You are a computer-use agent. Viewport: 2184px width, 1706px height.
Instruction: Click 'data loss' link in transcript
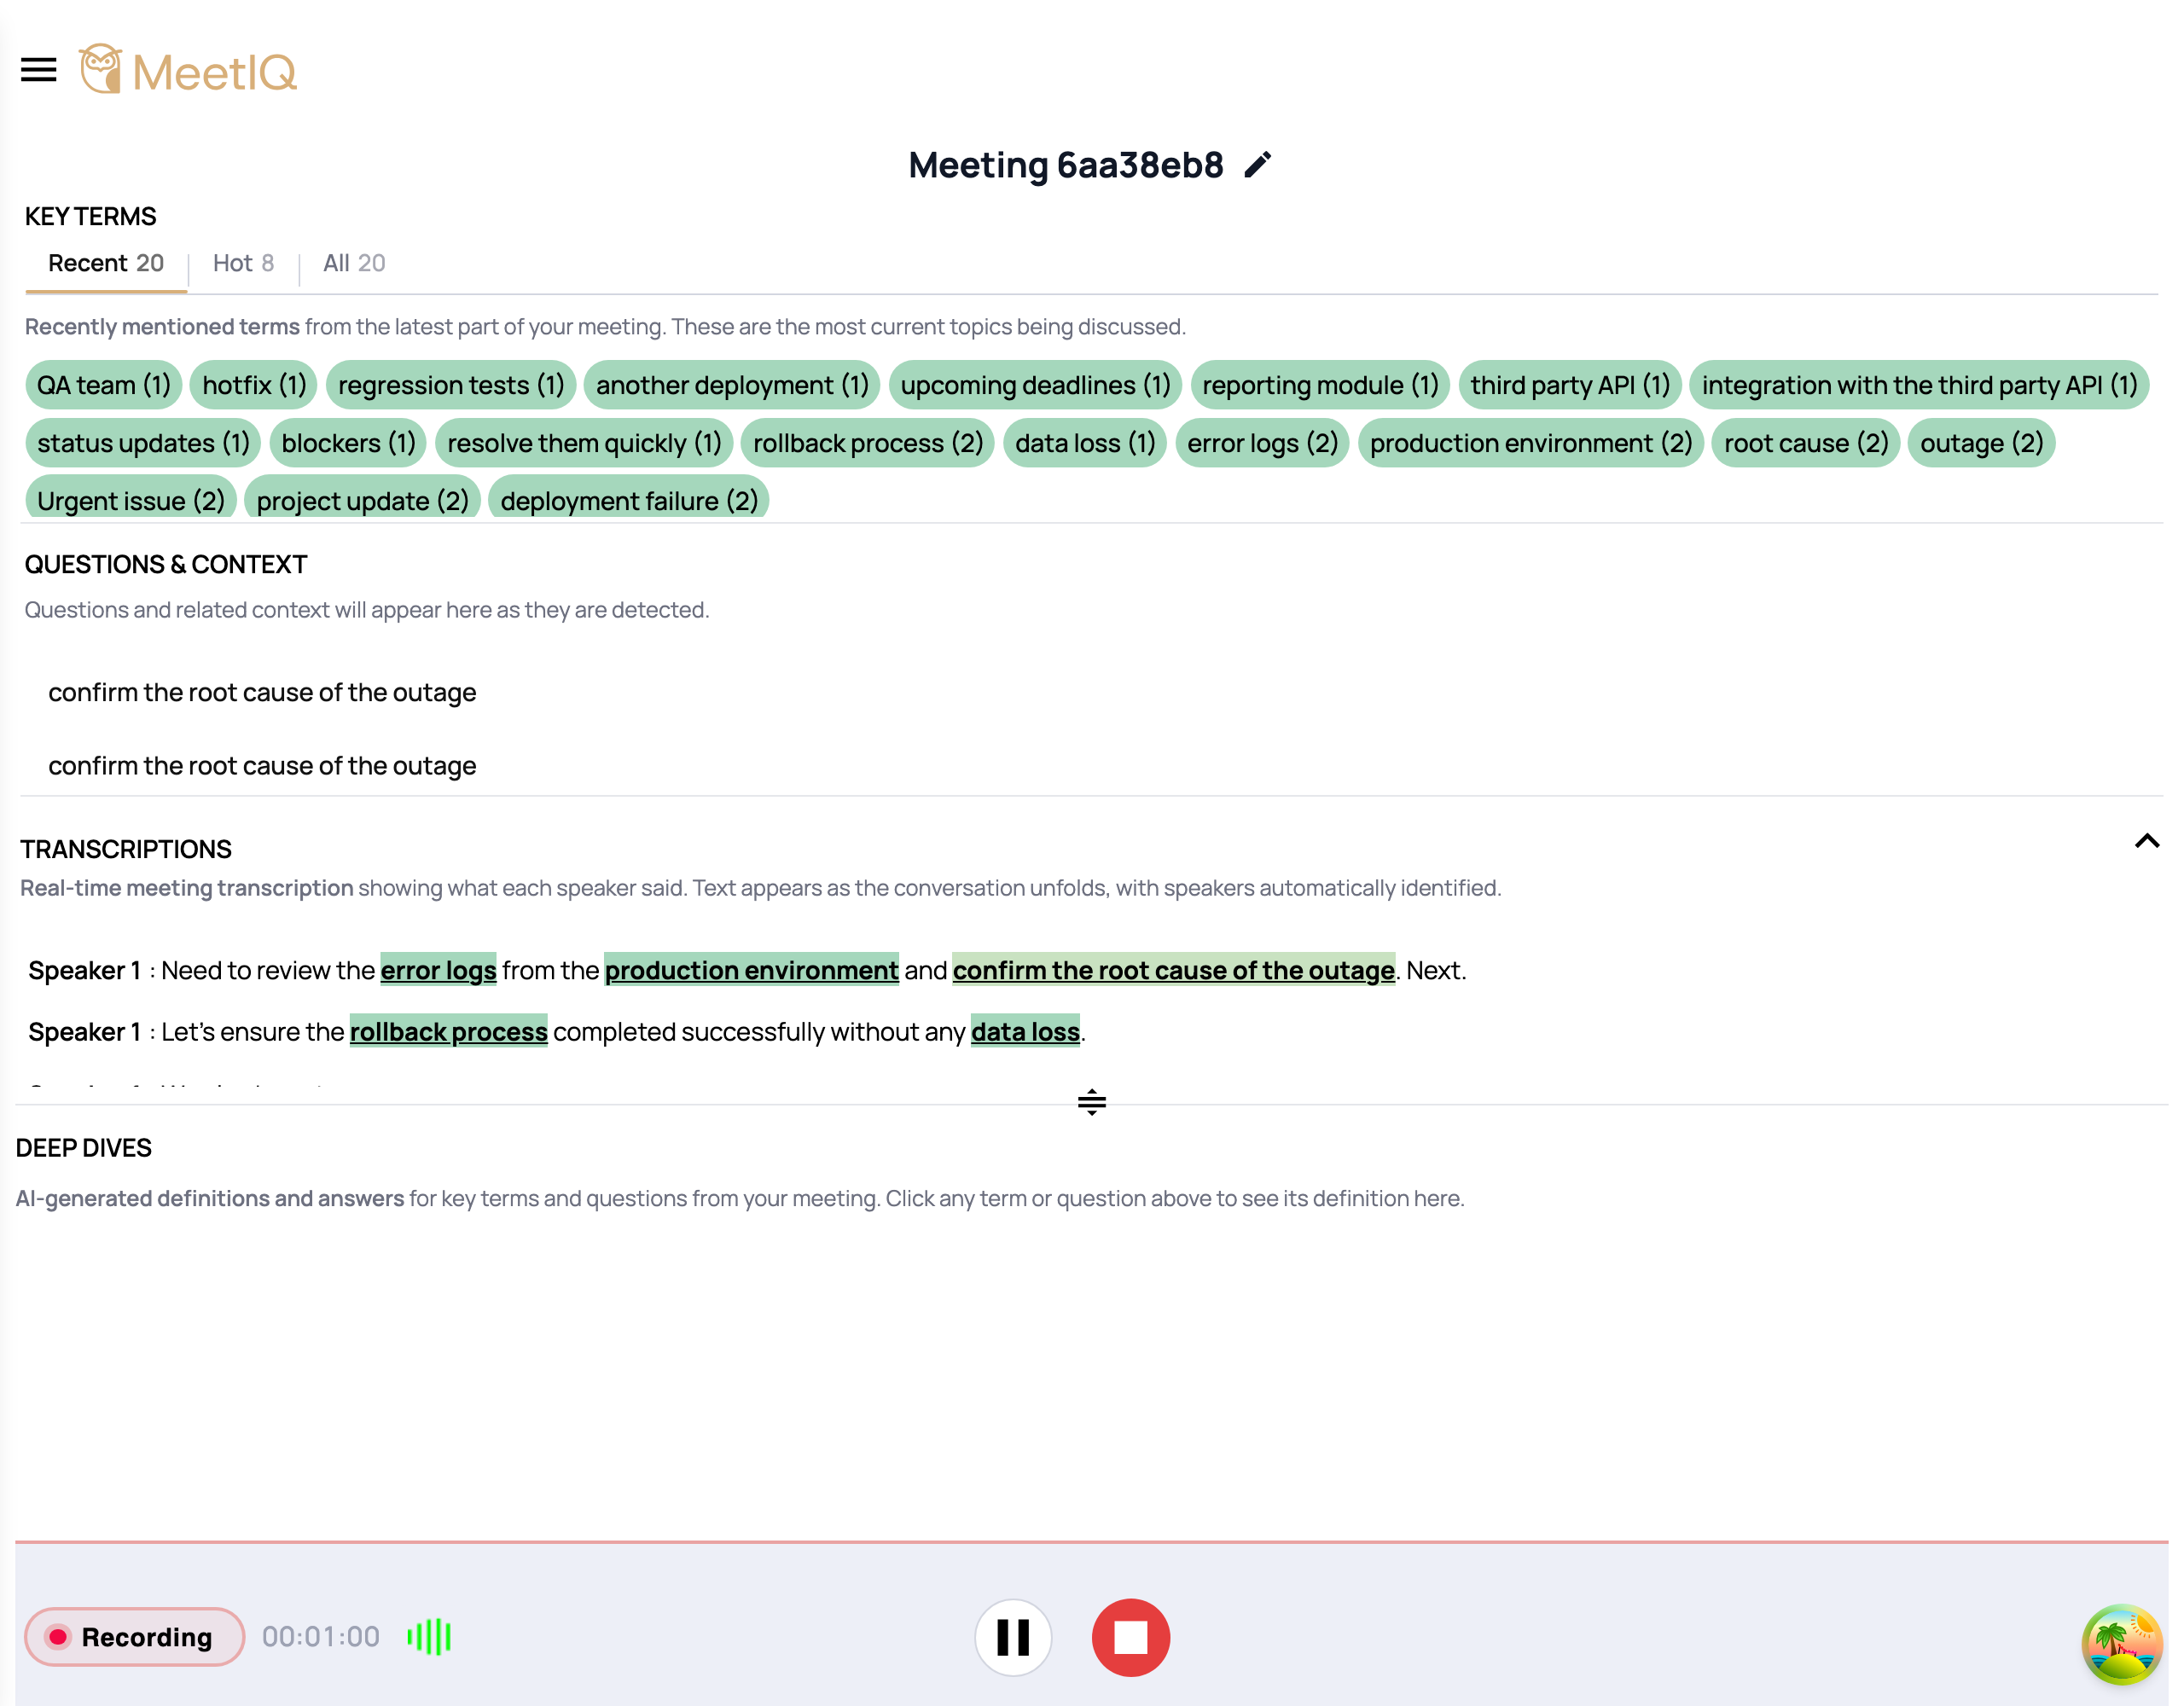coord(1025,1031)
